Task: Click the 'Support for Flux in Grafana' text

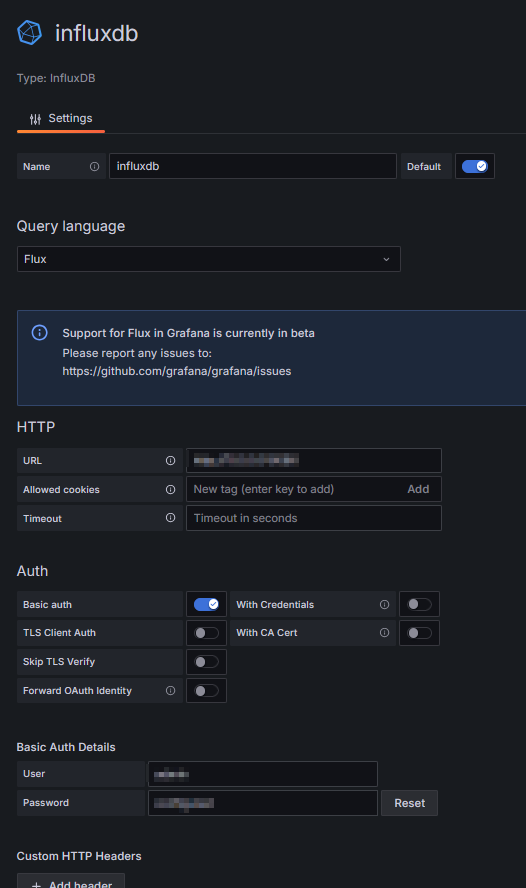Action: 189,333
